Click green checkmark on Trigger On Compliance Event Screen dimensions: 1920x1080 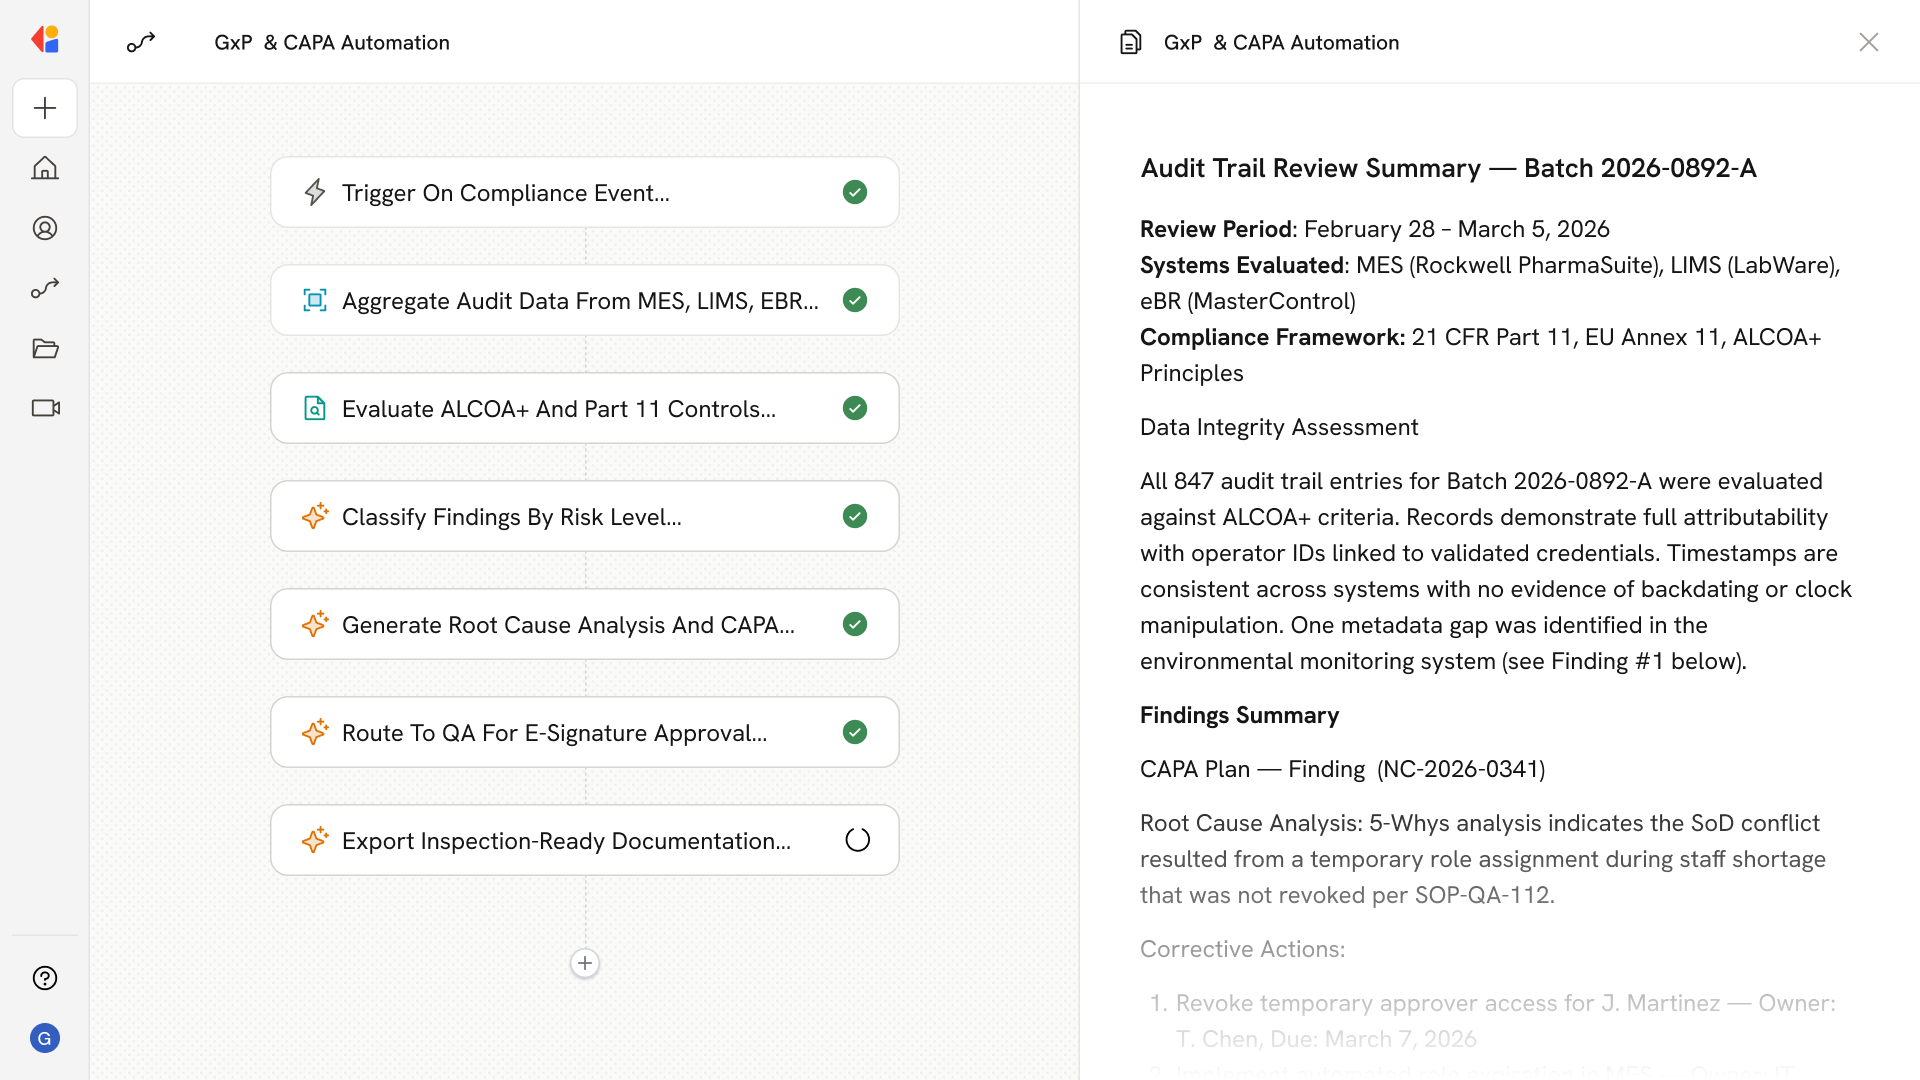point(855,192)
